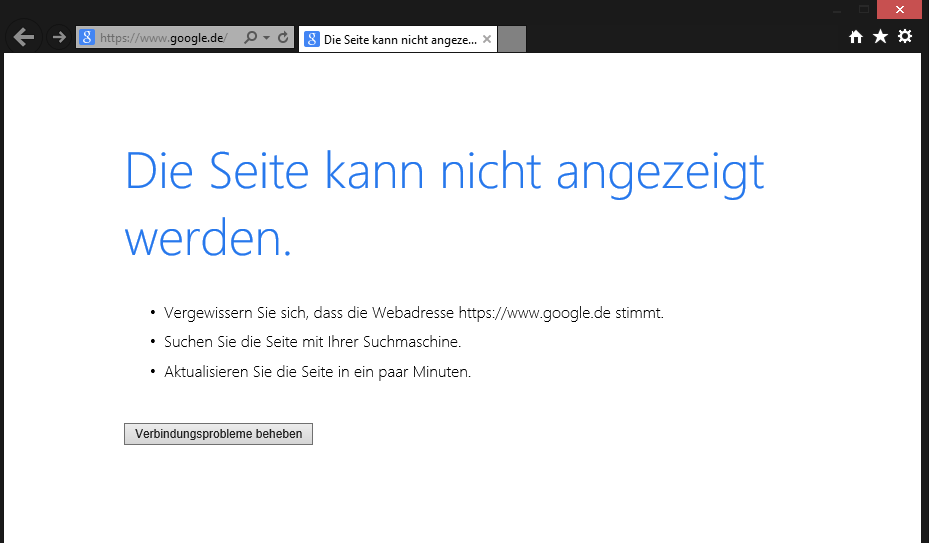Open Tools menu with the gear icon
The image size is (929, 543).
[905, 37]
